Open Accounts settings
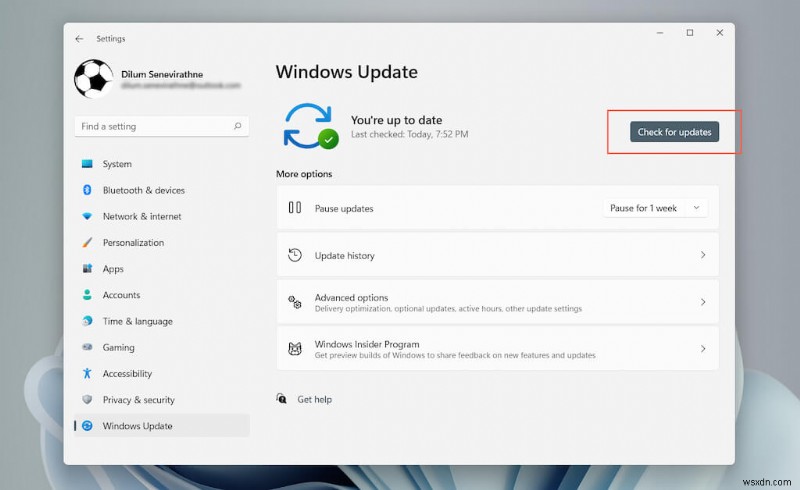 point(162,295)
